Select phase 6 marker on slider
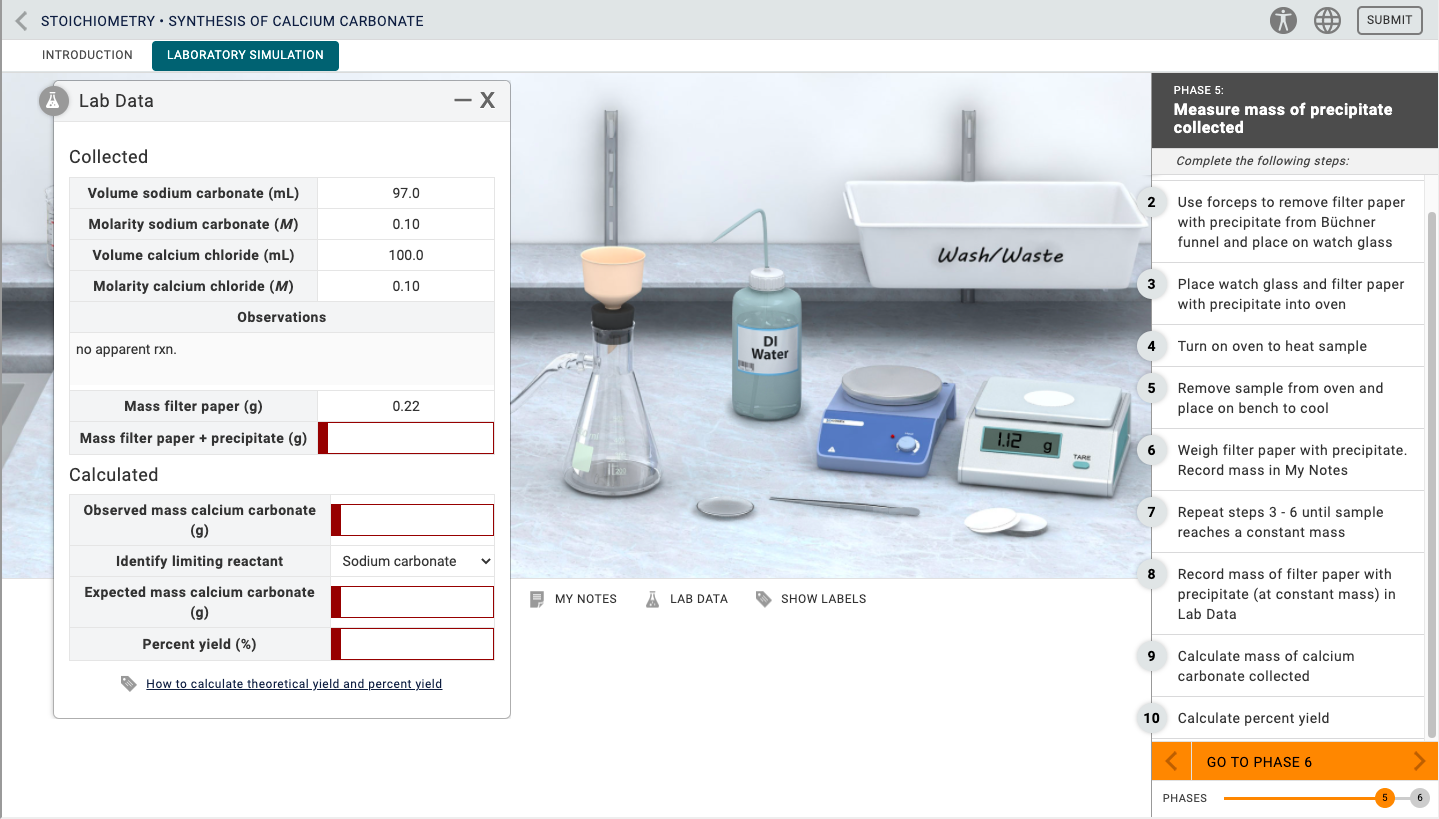Screen dimensions: 1439x819 click(1420, 798)
